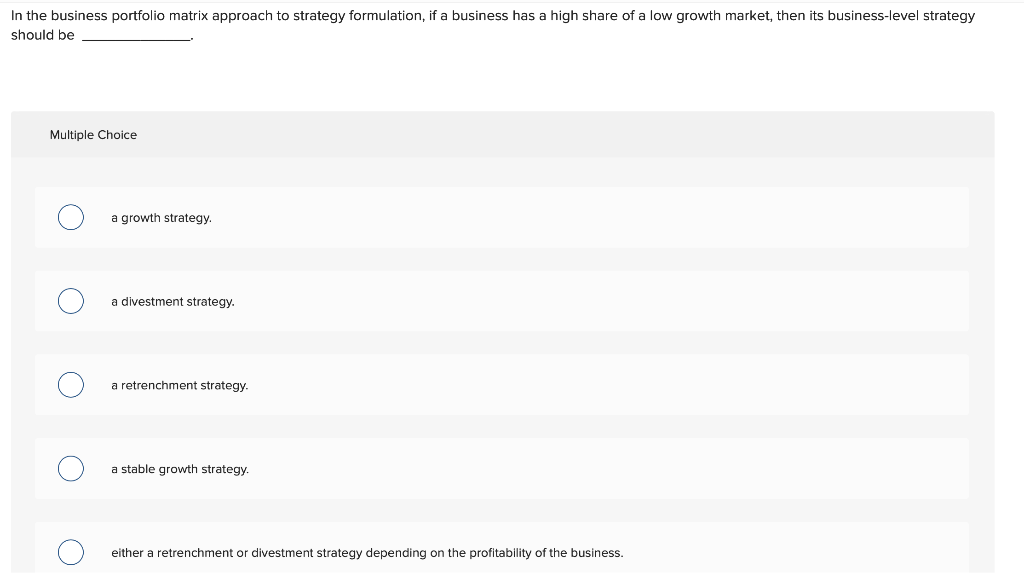Select the radio button for 'a divestment strategy'

click(x=70, y=301)
